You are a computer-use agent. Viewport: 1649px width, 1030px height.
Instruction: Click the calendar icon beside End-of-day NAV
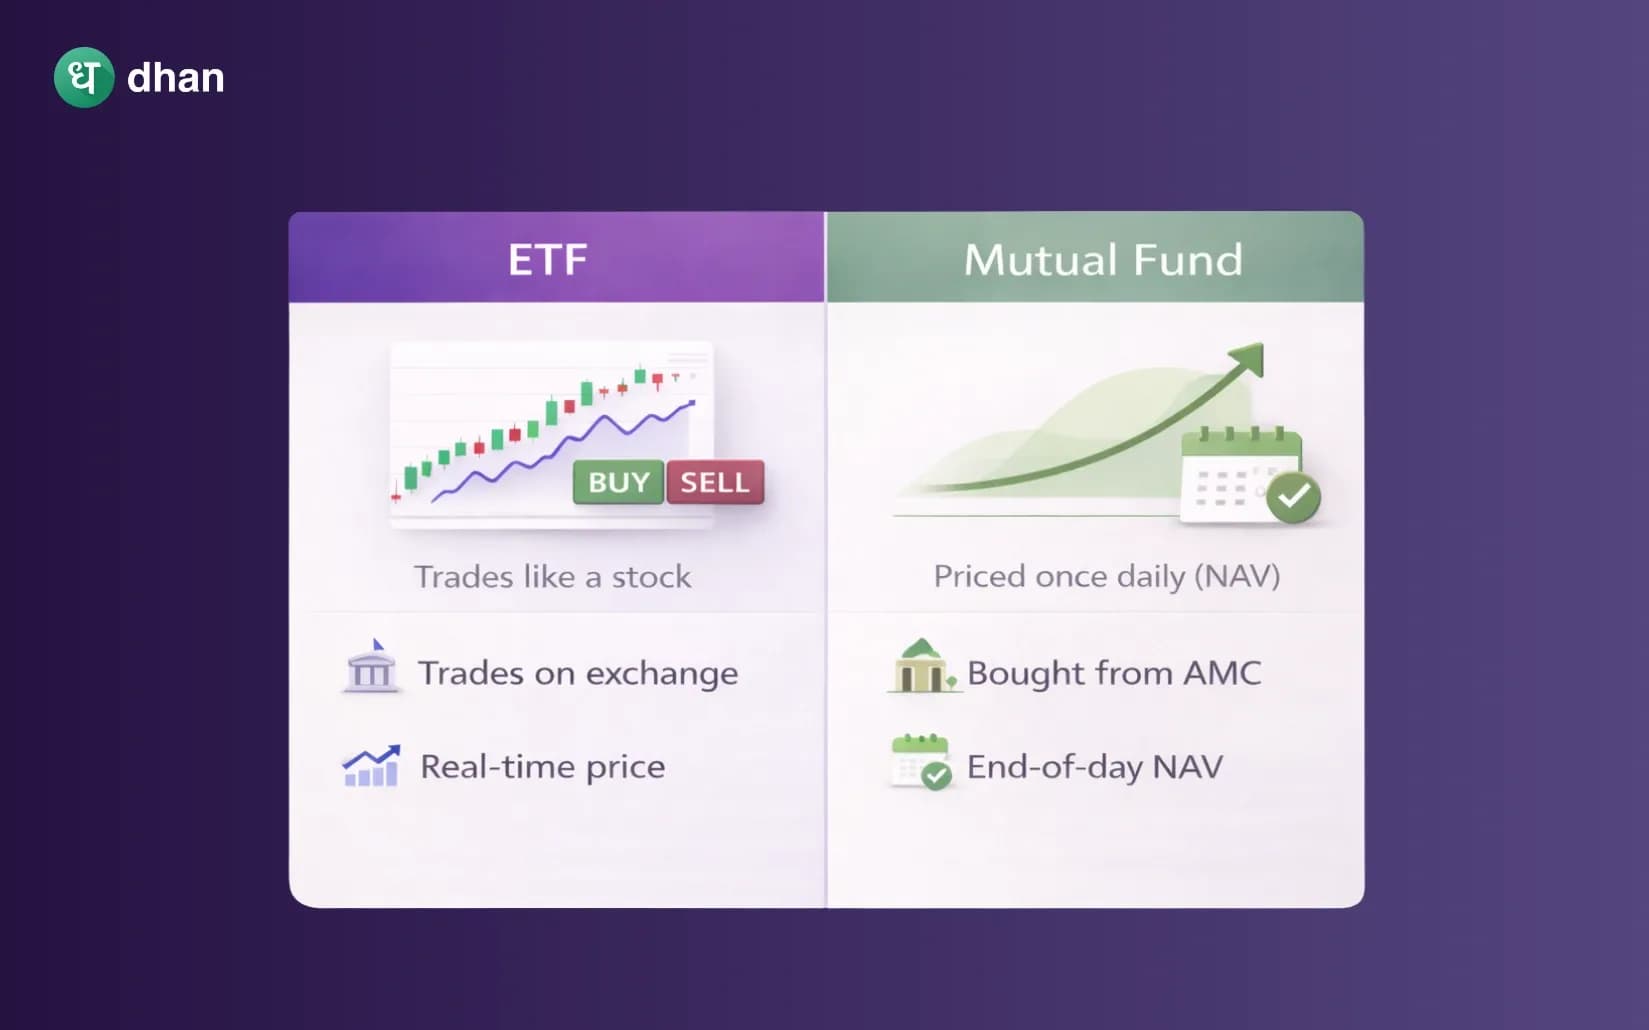click(920, 762)
